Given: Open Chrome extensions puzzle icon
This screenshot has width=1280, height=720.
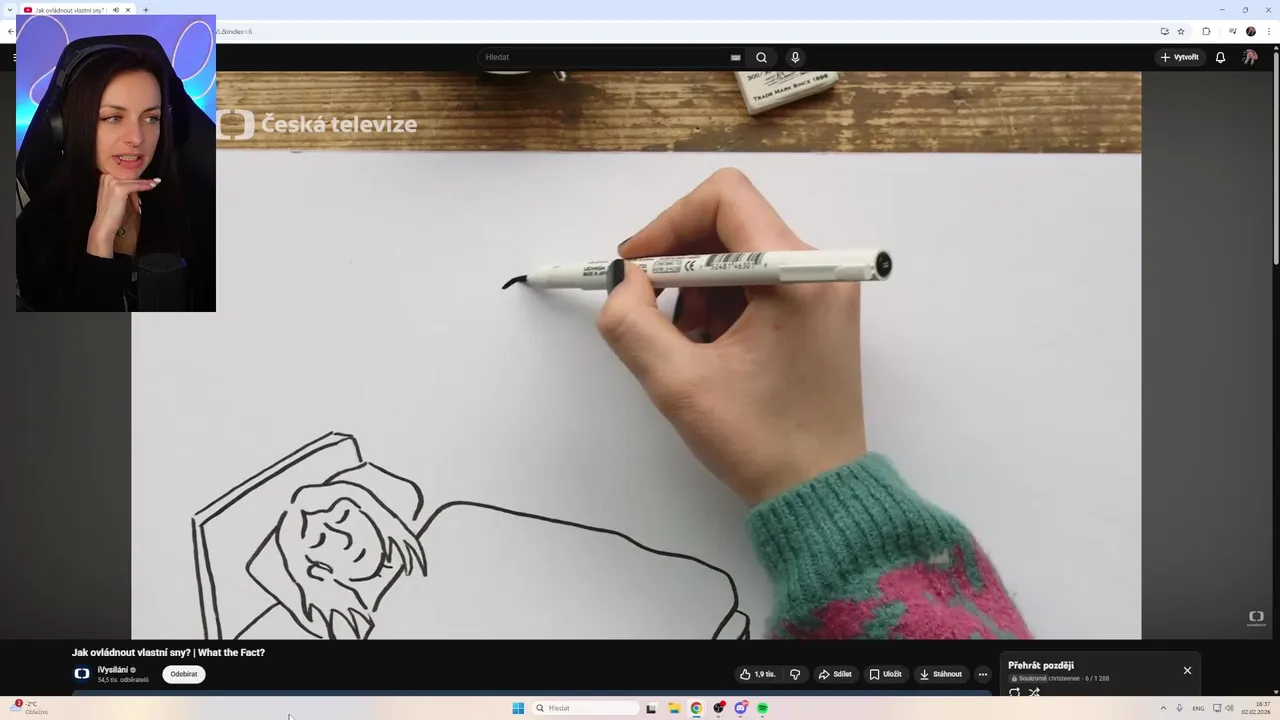Looking at the screenshot, I should [1206, 31].
